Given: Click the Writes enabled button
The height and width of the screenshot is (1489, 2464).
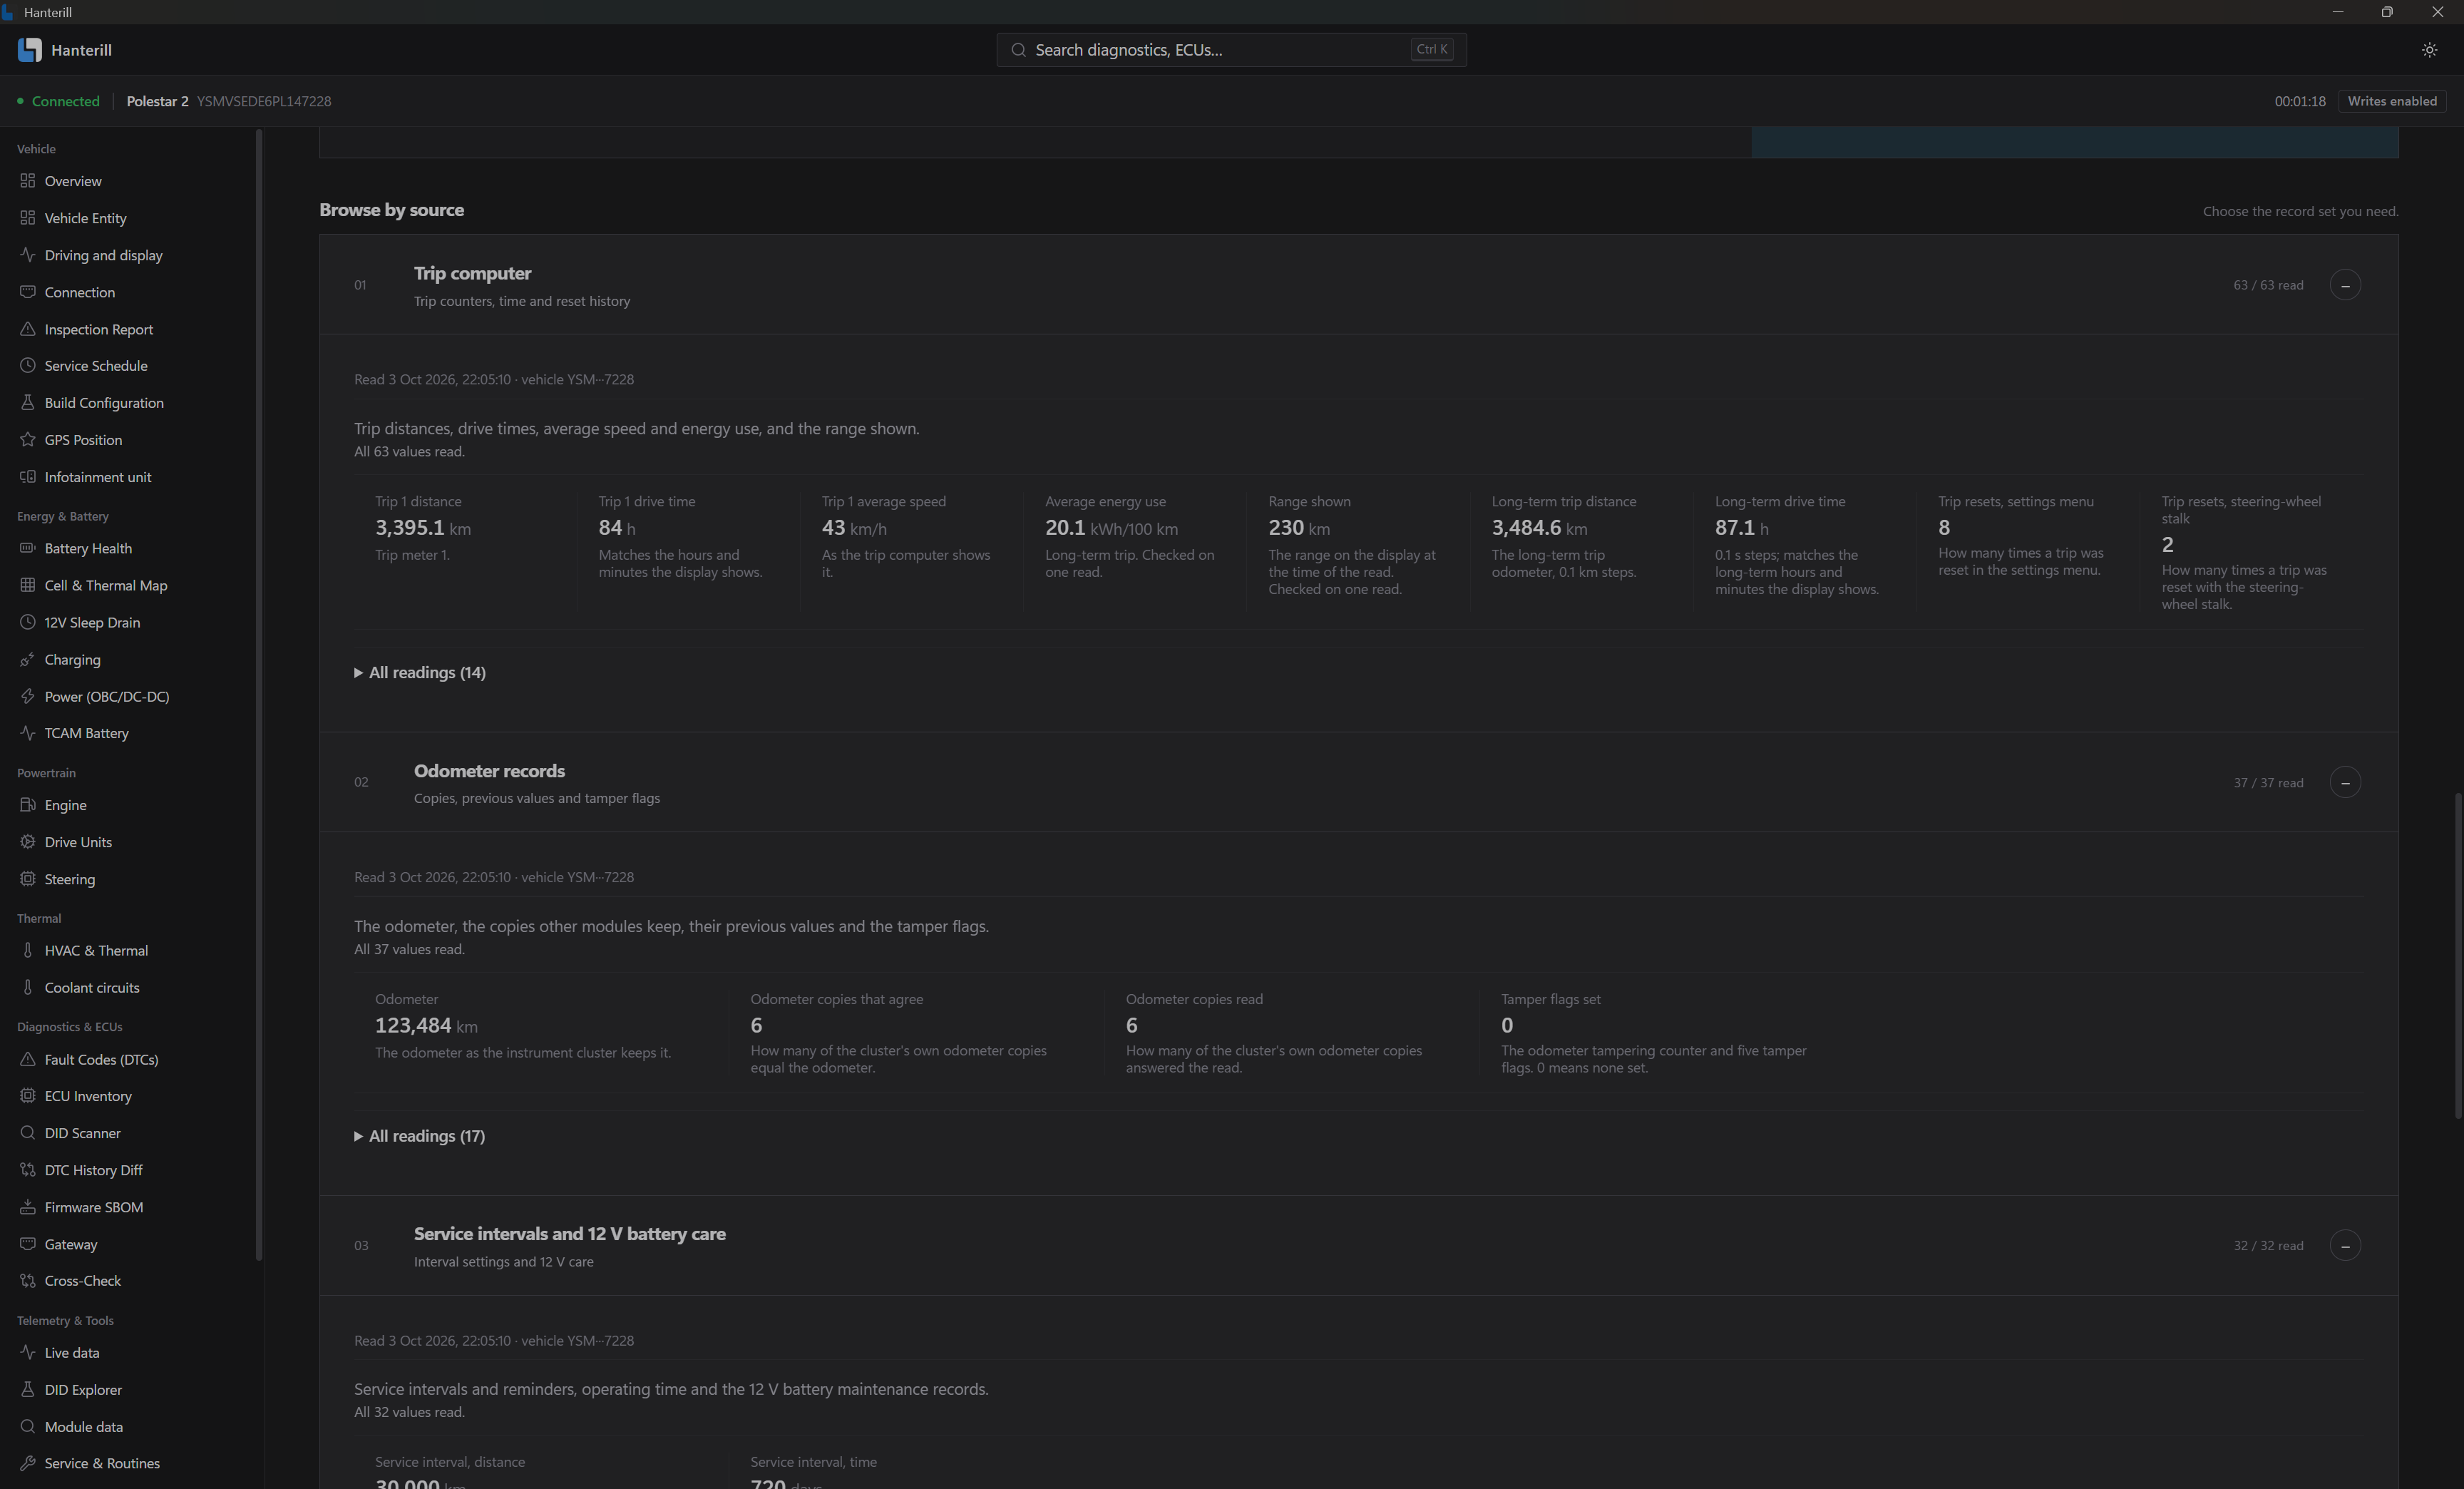Looking at the screenshot, I should tap(2392, 101).
